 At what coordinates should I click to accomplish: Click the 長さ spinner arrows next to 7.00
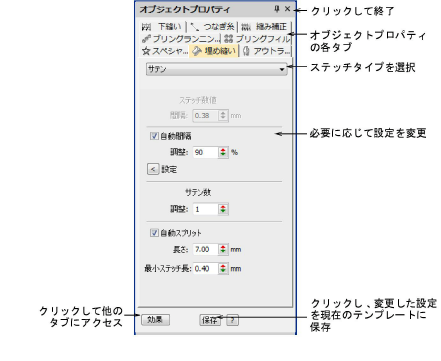click(x=223, y=249)
